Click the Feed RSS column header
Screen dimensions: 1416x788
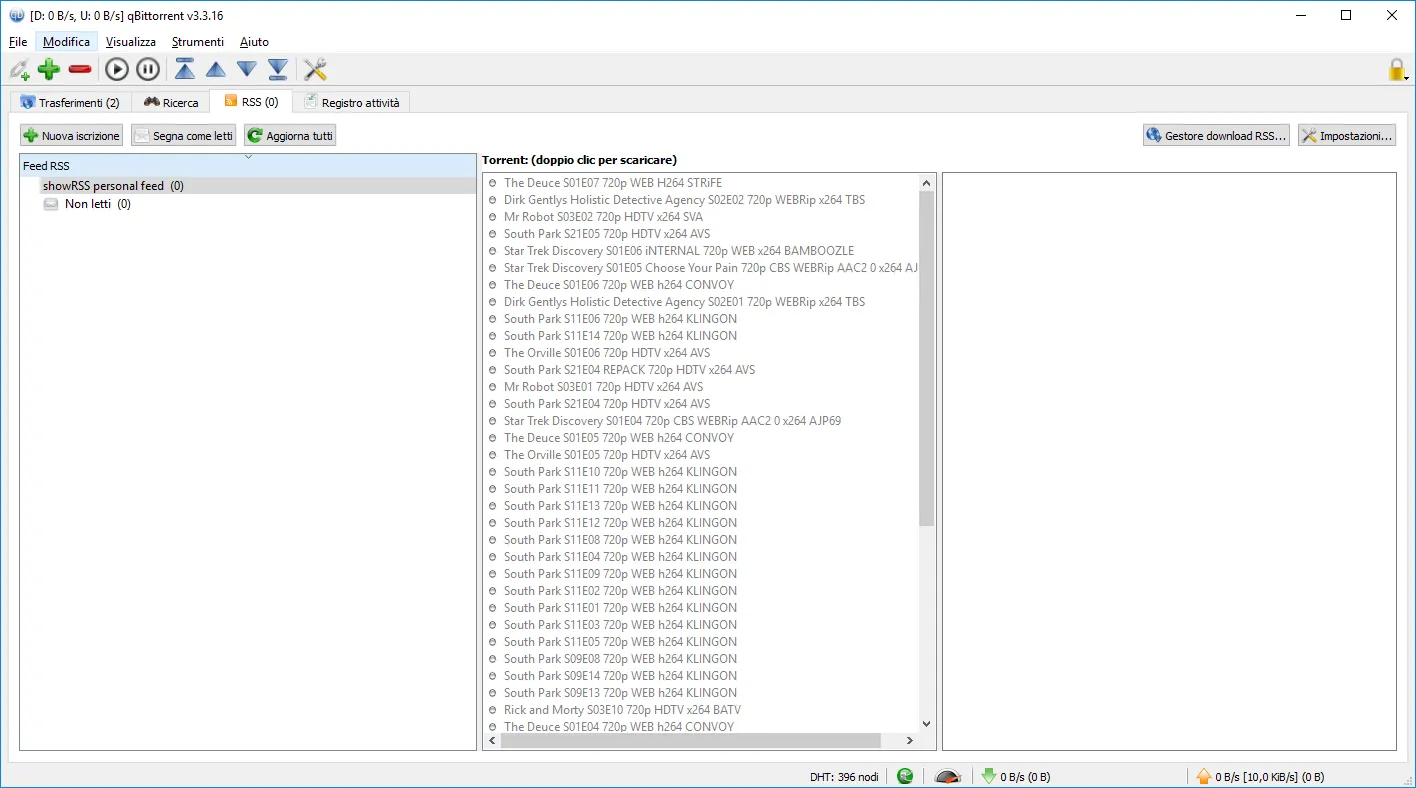coord(248,166)
